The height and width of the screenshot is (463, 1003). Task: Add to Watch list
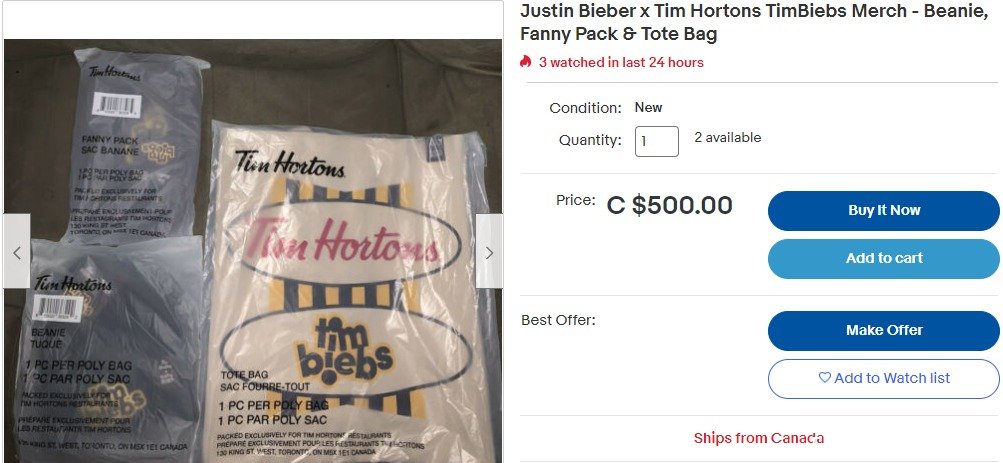[x=883, y=379]
